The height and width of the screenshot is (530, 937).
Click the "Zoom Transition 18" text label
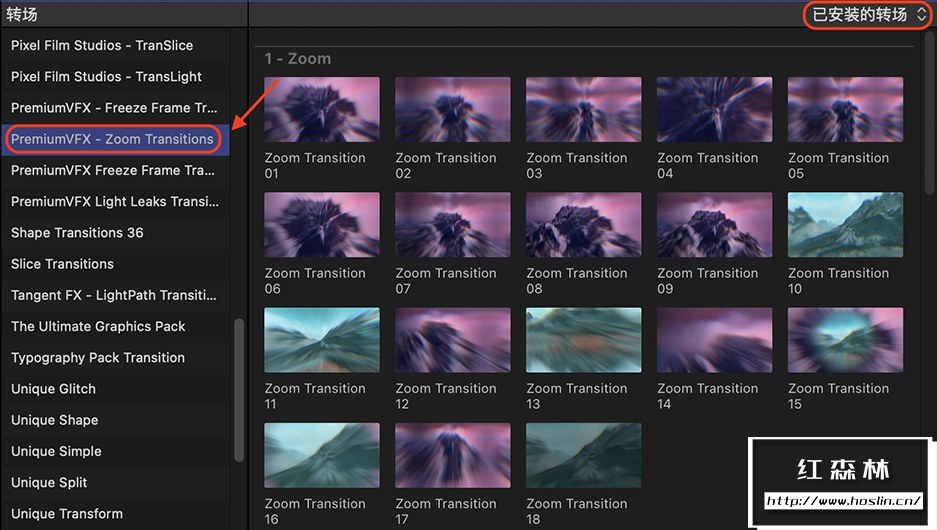577,511
